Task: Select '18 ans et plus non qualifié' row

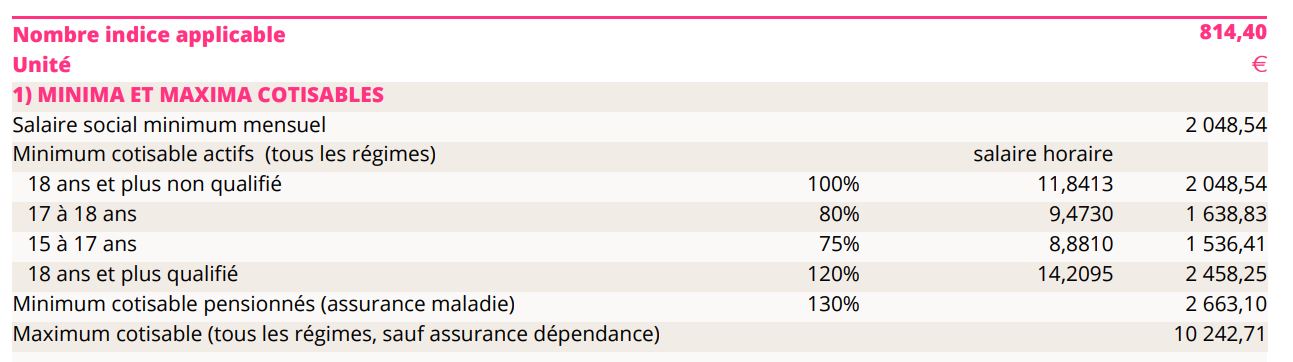Action: click(x=640, y=185)
